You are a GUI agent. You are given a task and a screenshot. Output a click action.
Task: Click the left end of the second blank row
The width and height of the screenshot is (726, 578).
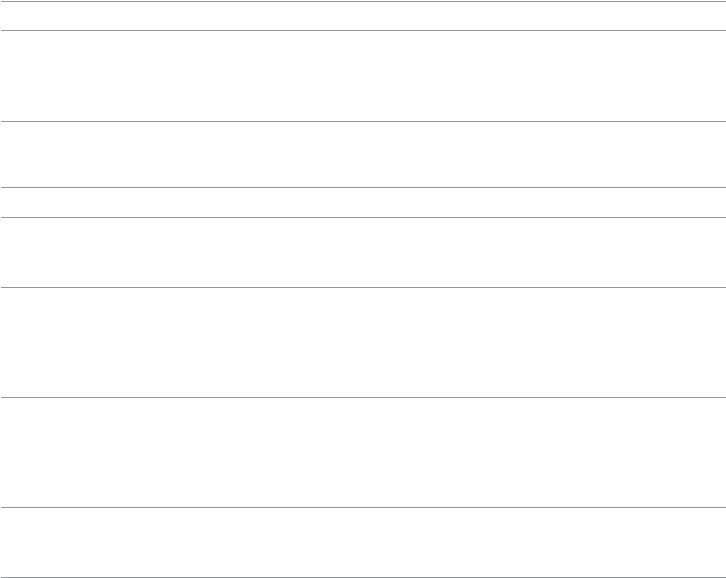click(x=12, y=76)
